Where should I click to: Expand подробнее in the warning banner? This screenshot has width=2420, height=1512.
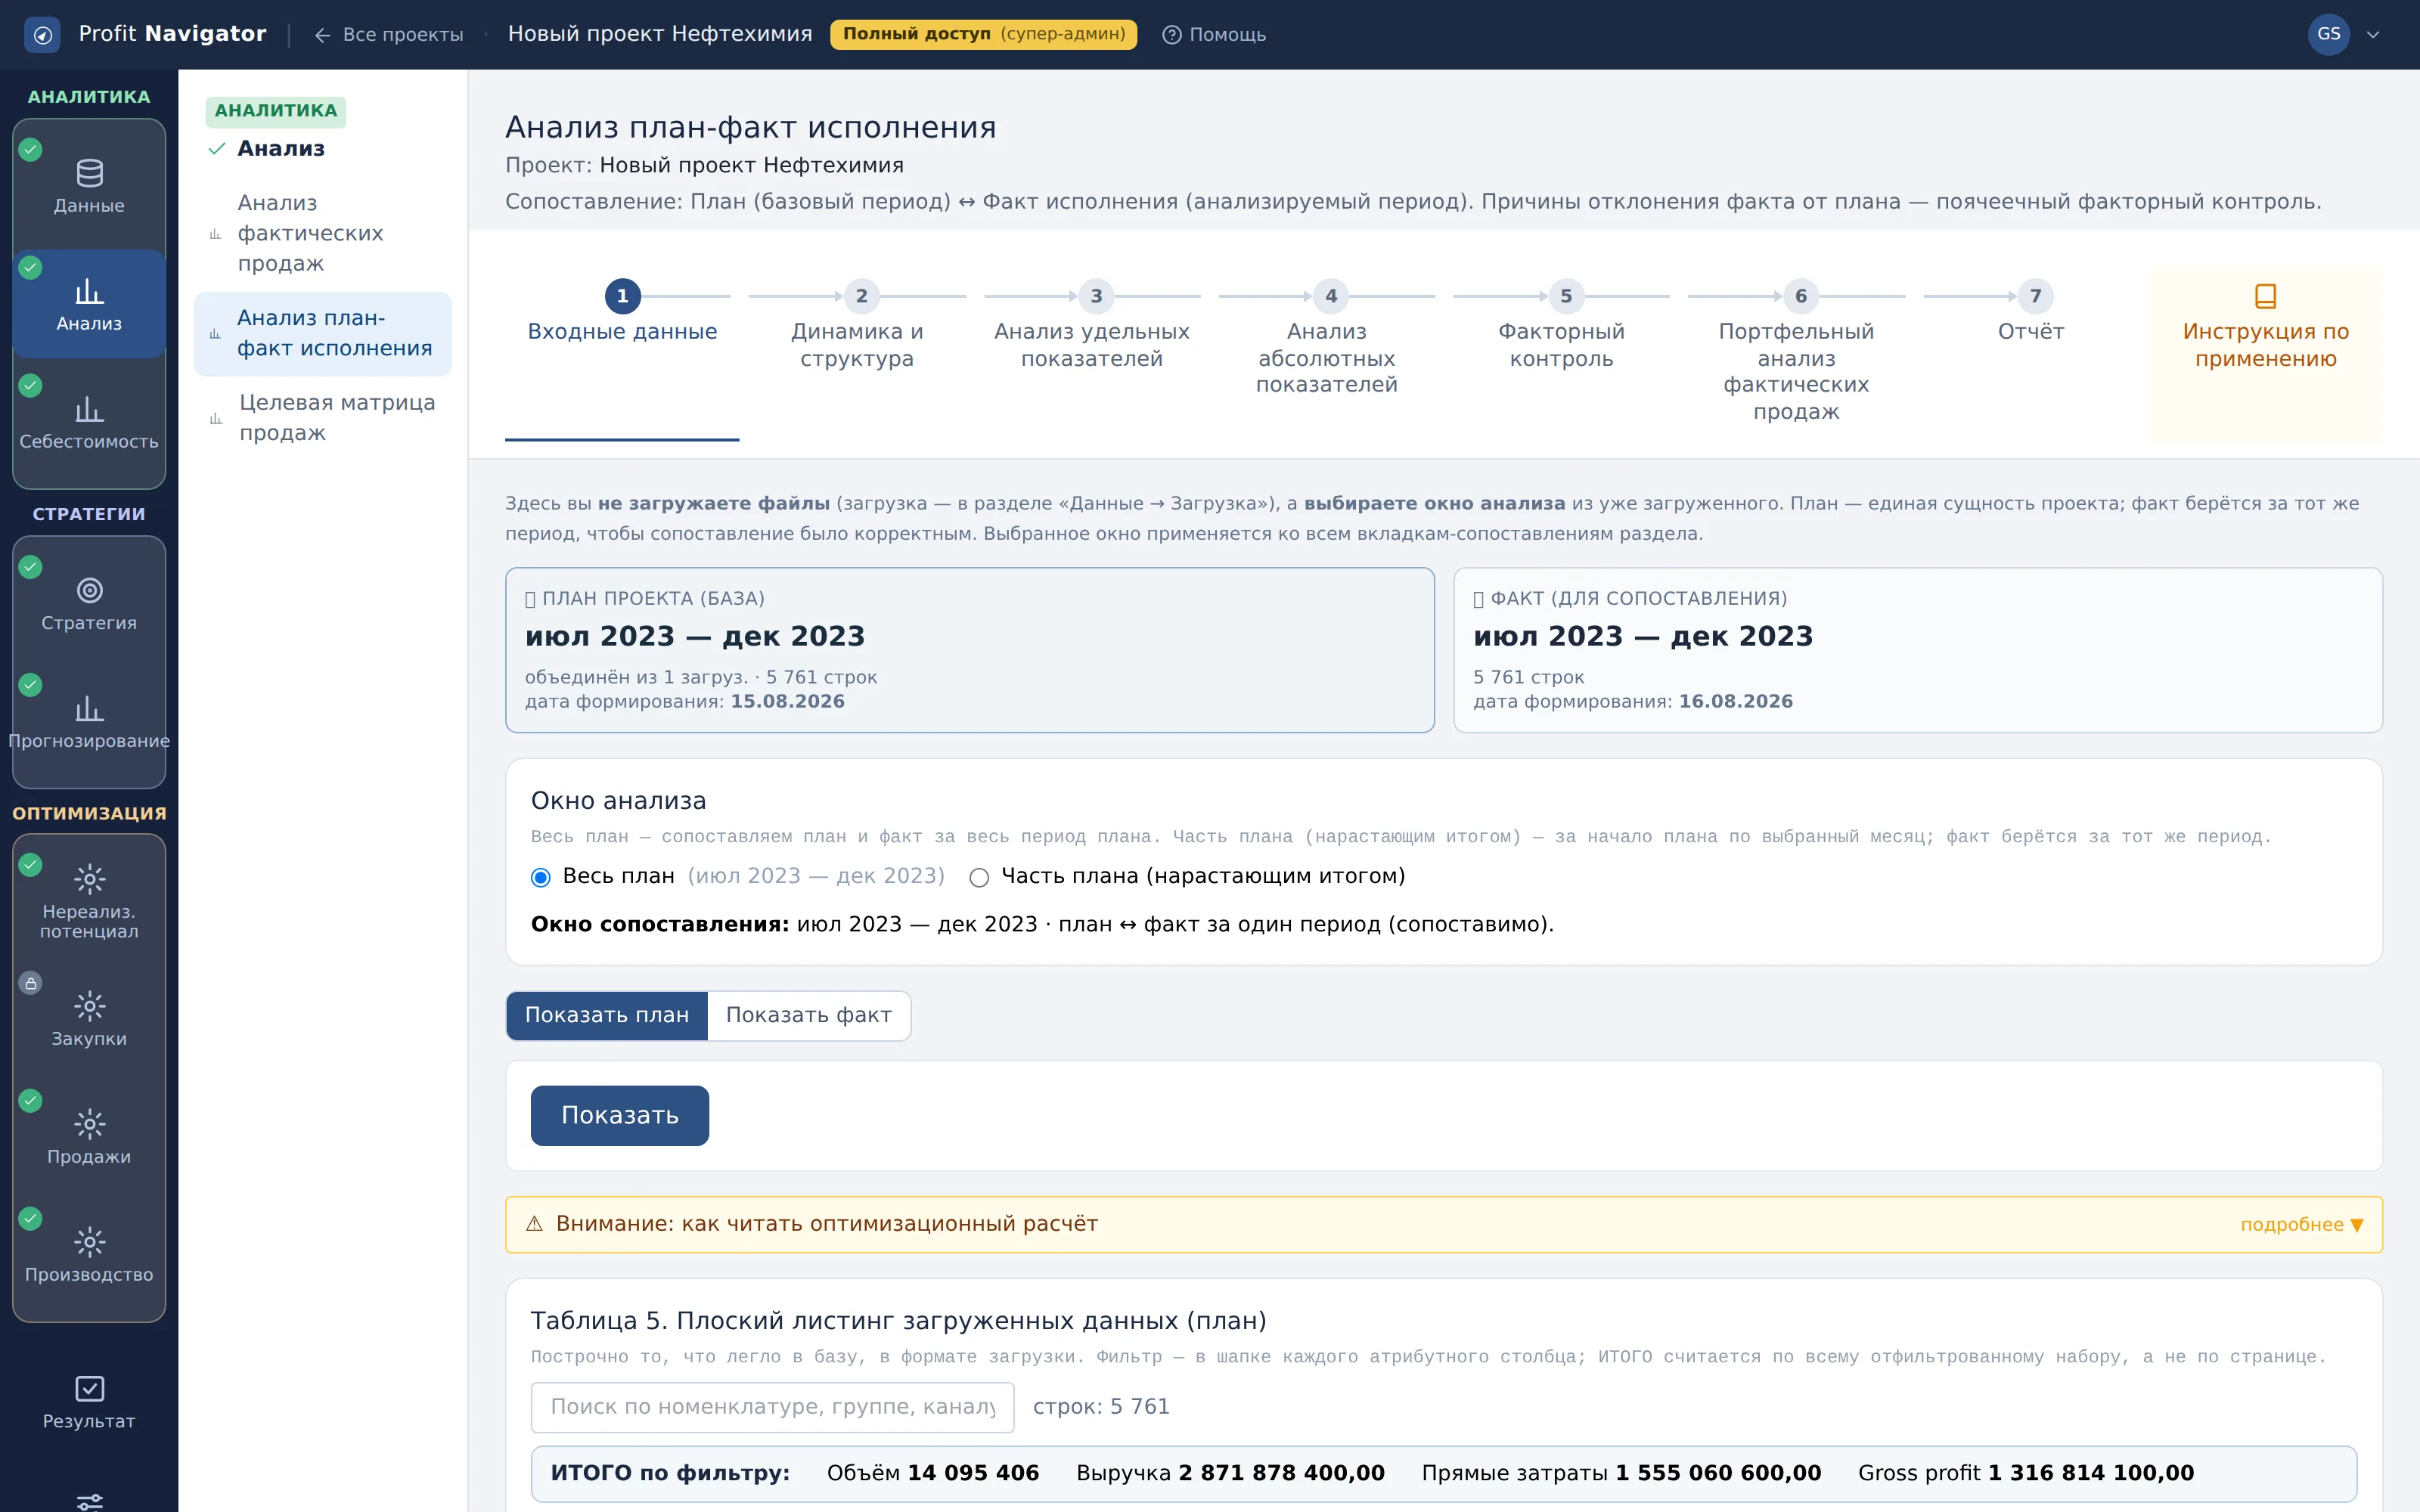click(x=2301, y=1224)
